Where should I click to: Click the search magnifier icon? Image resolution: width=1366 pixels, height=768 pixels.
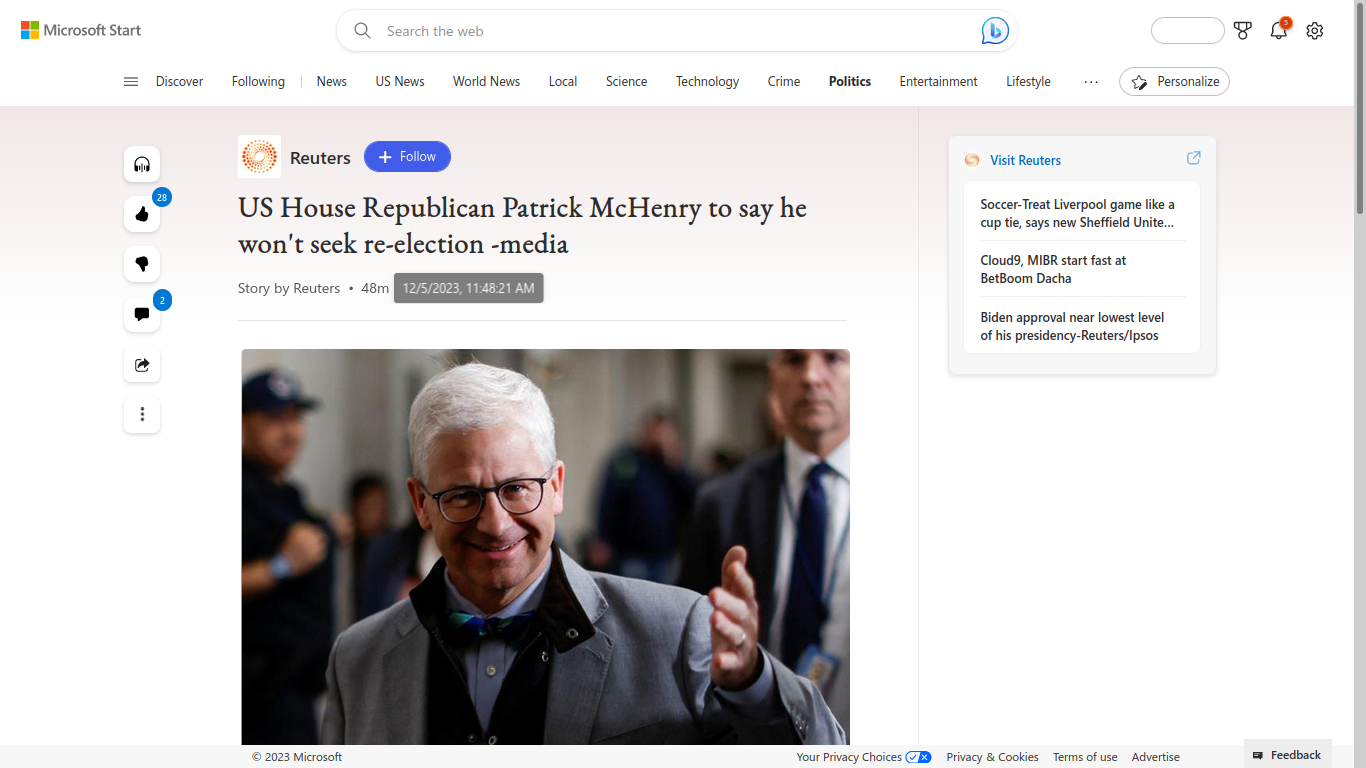[x=363, y=31]
